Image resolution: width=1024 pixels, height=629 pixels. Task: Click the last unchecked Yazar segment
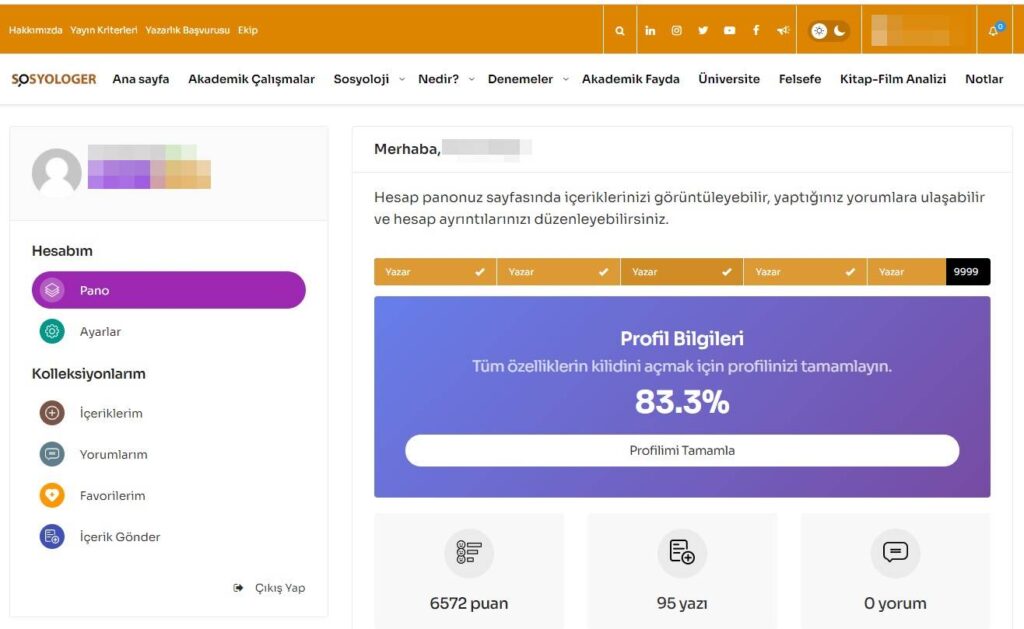point(906,272)
